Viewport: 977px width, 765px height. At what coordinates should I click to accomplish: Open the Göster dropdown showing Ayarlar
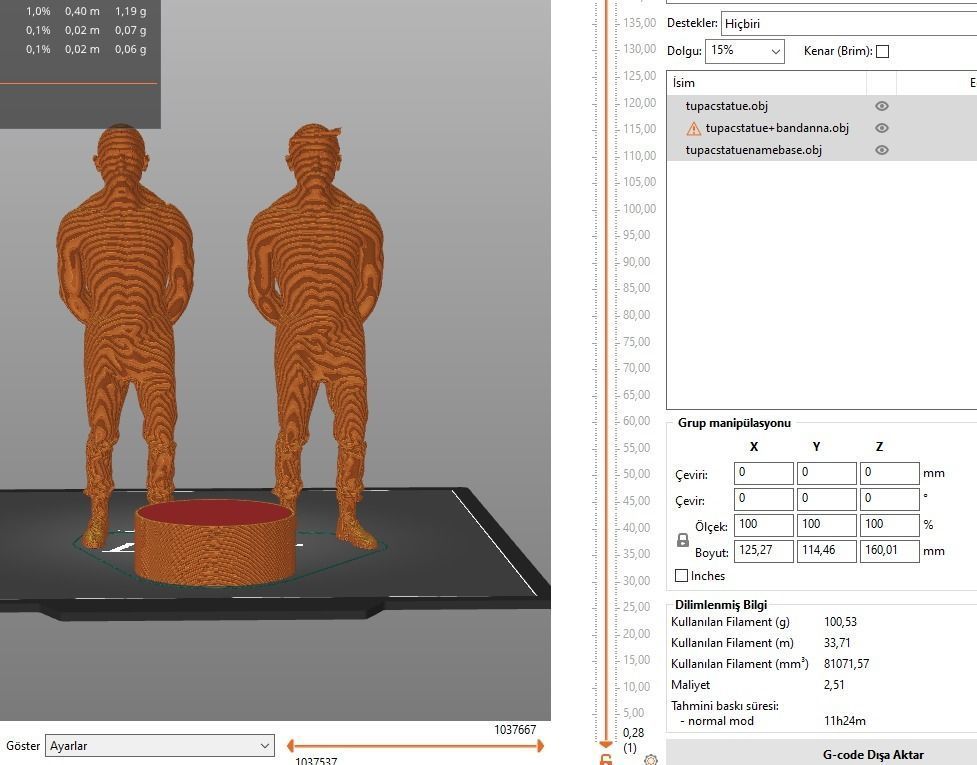click(160, 746)
